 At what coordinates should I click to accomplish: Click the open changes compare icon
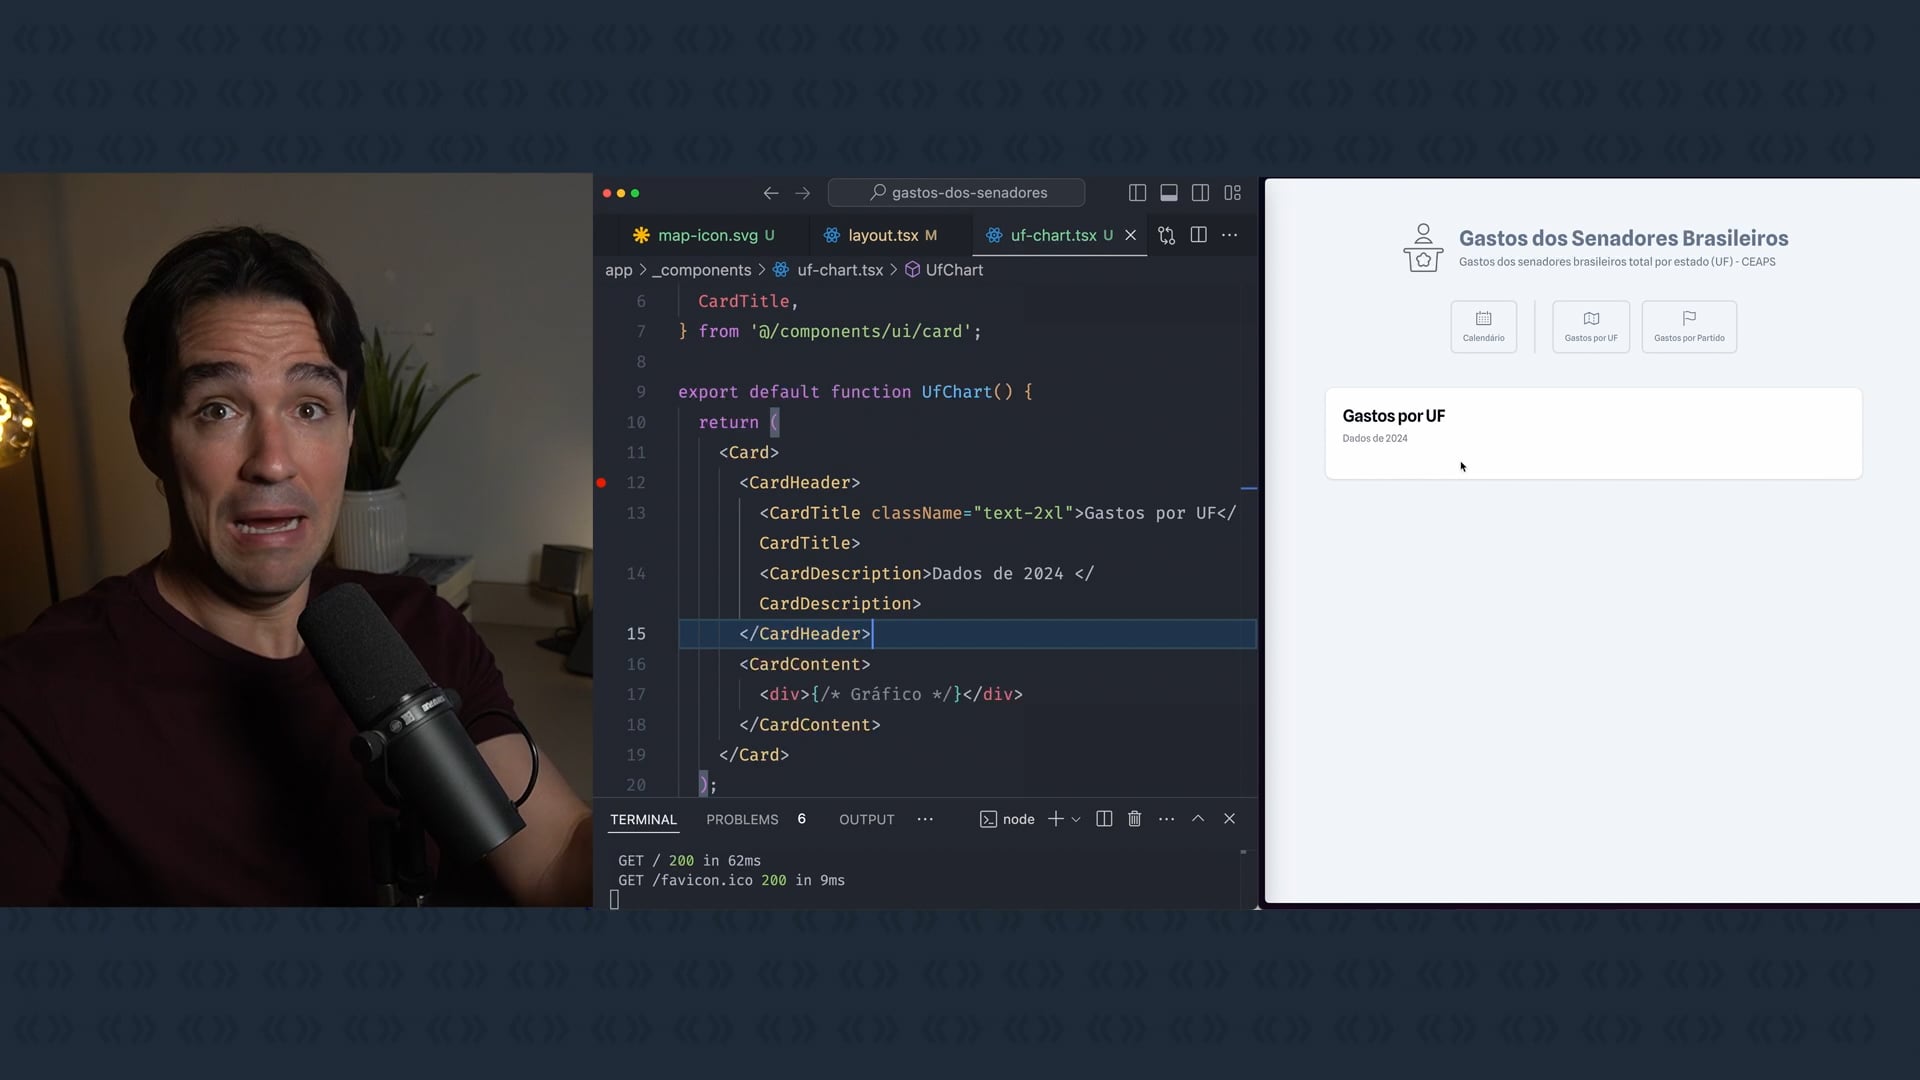1166,235
